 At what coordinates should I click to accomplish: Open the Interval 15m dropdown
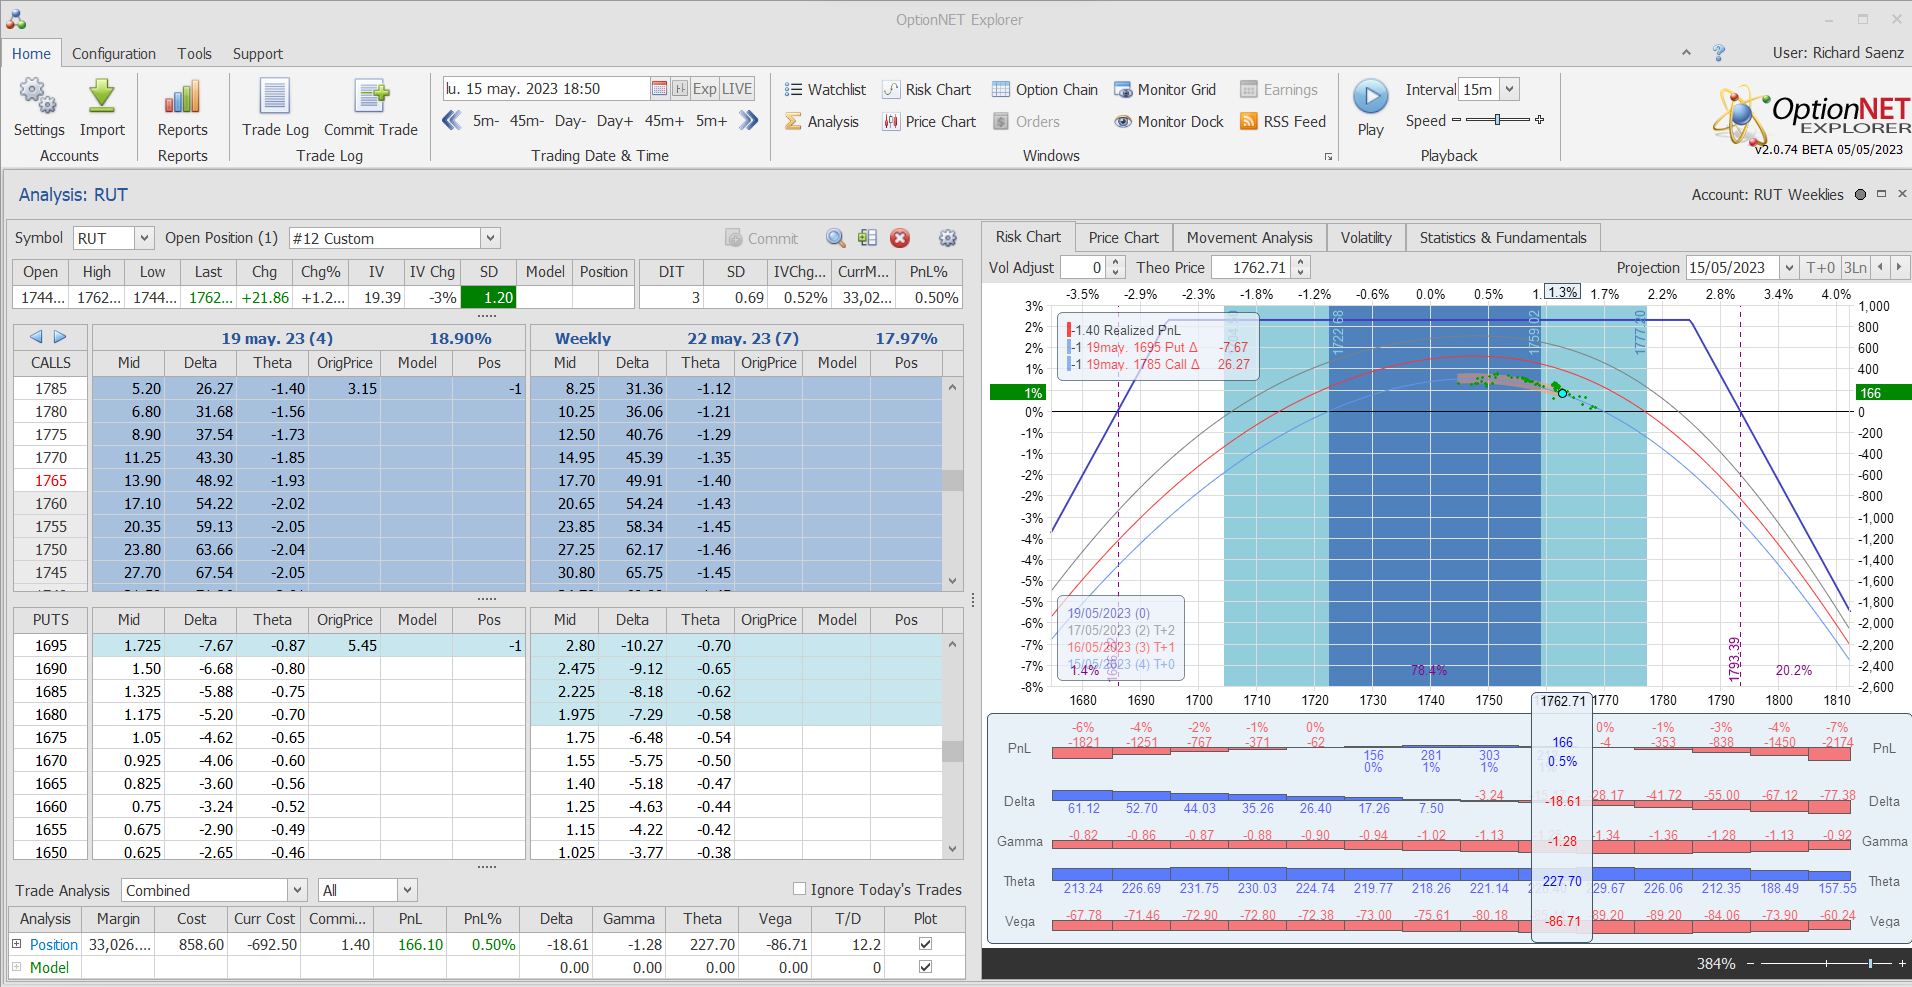1510,89
